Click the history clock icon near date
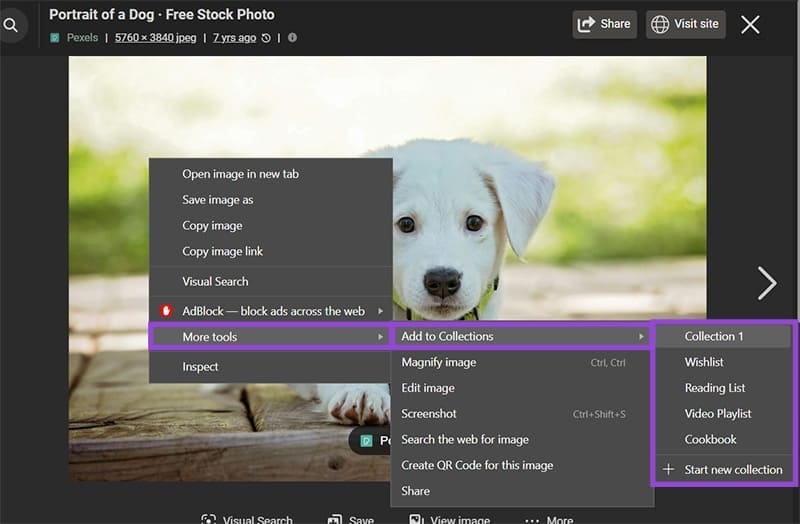 [x=266, y=38]
